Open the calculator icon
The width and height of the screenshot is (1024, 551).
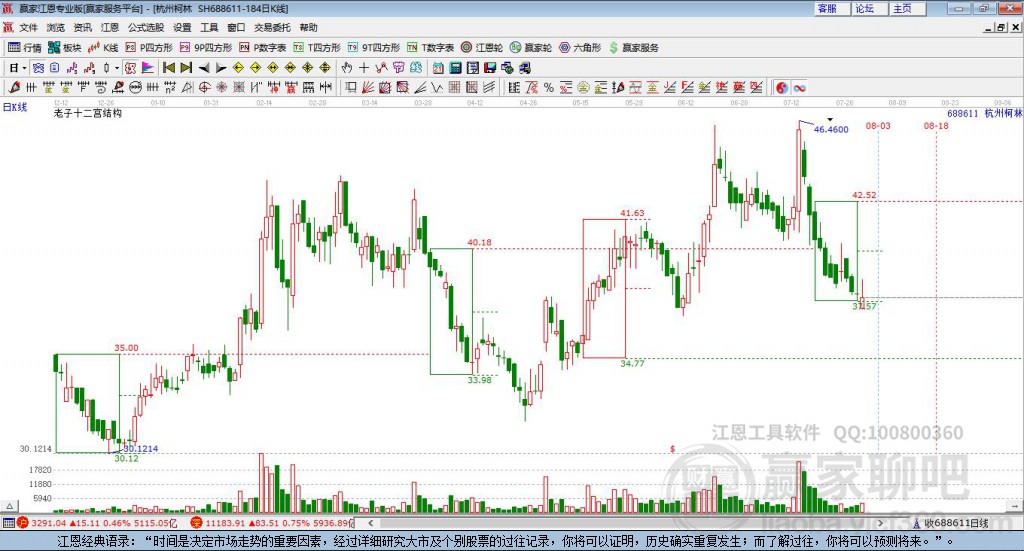click(x=455, y=68)
